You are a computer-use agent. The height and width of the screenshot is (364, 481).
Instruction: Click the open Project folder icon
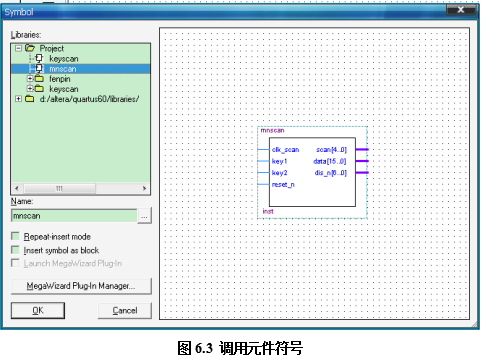pyautogui.click(x=30, y=48)
